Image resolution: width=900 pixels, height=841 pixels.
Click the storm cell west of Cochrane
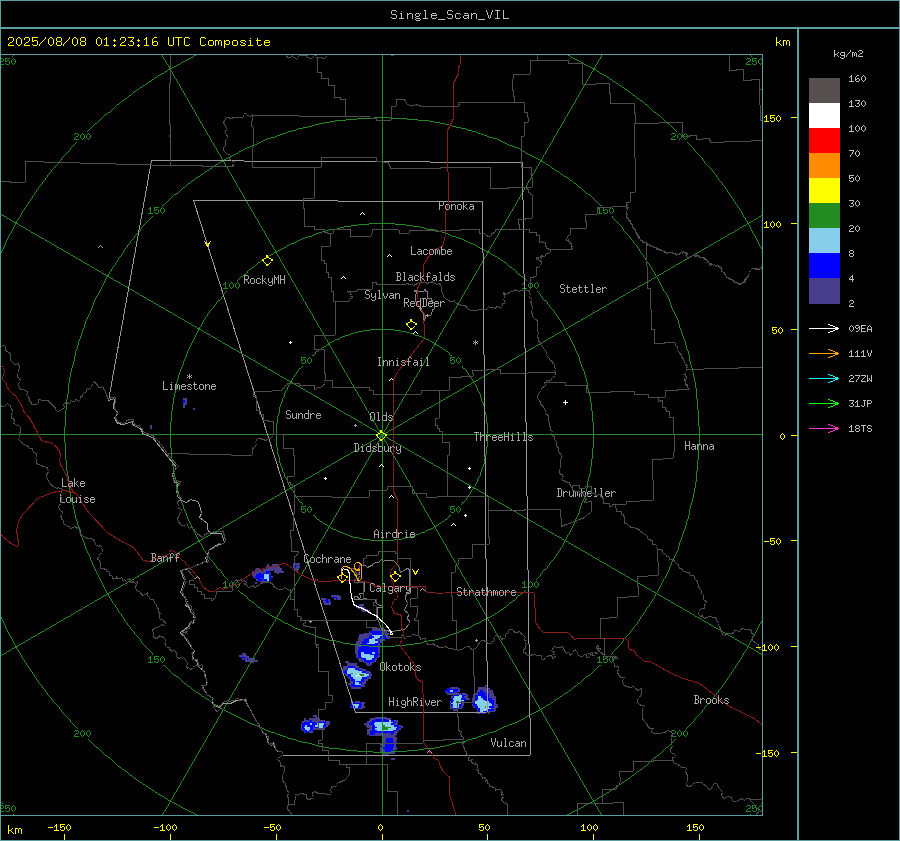(265, 574)
